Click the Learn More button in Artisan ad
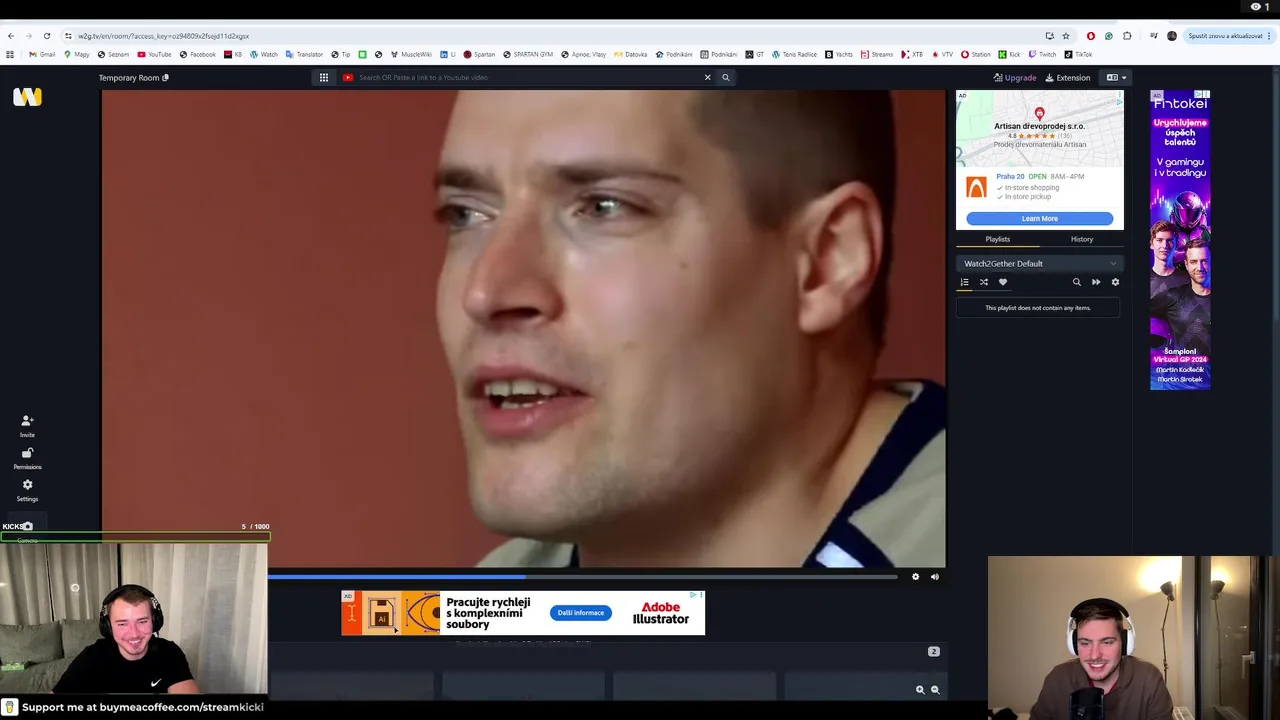This screenshot has height=720, width=1280. click(x=1039, y=218)
